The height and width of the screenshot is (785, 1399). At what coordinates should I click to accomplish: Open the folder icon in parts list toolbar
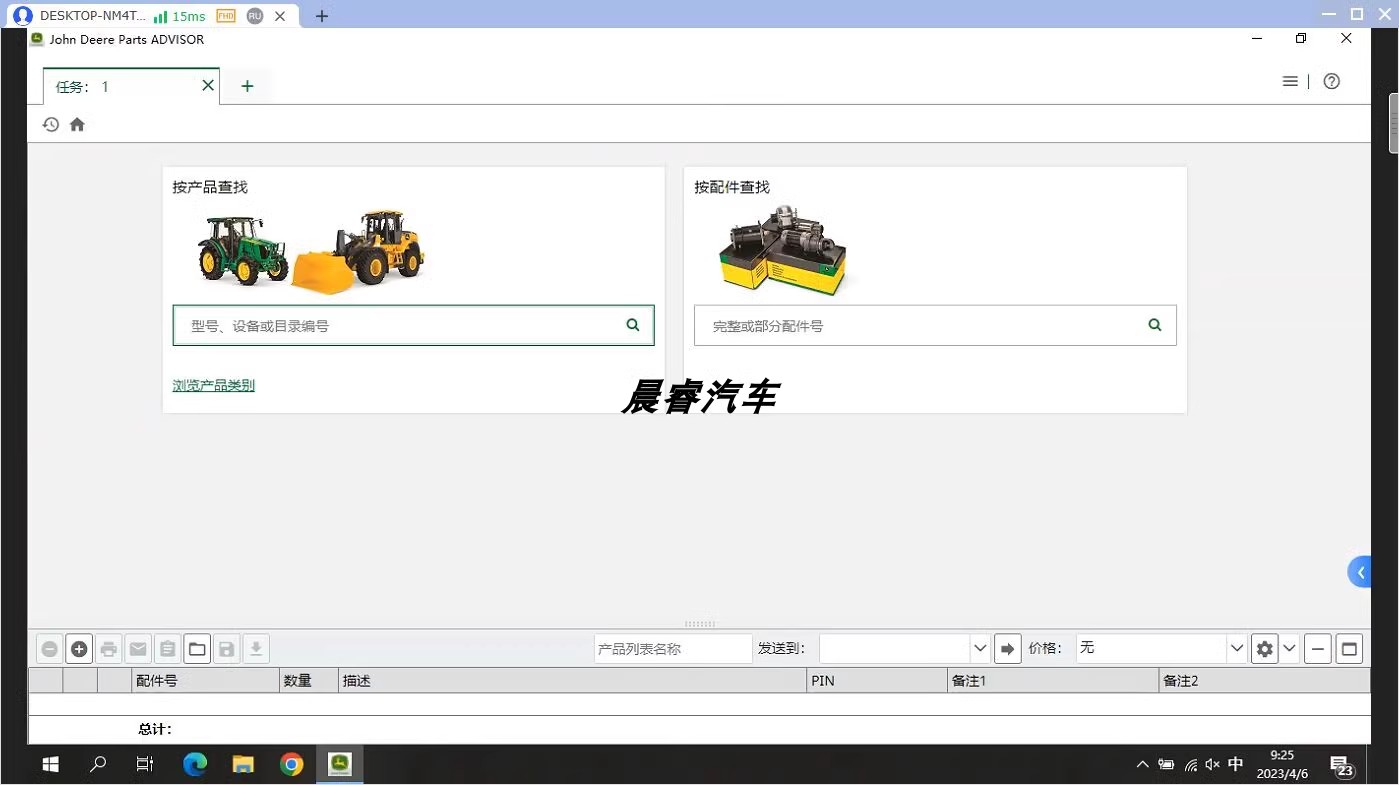click(x=197, y=649)
